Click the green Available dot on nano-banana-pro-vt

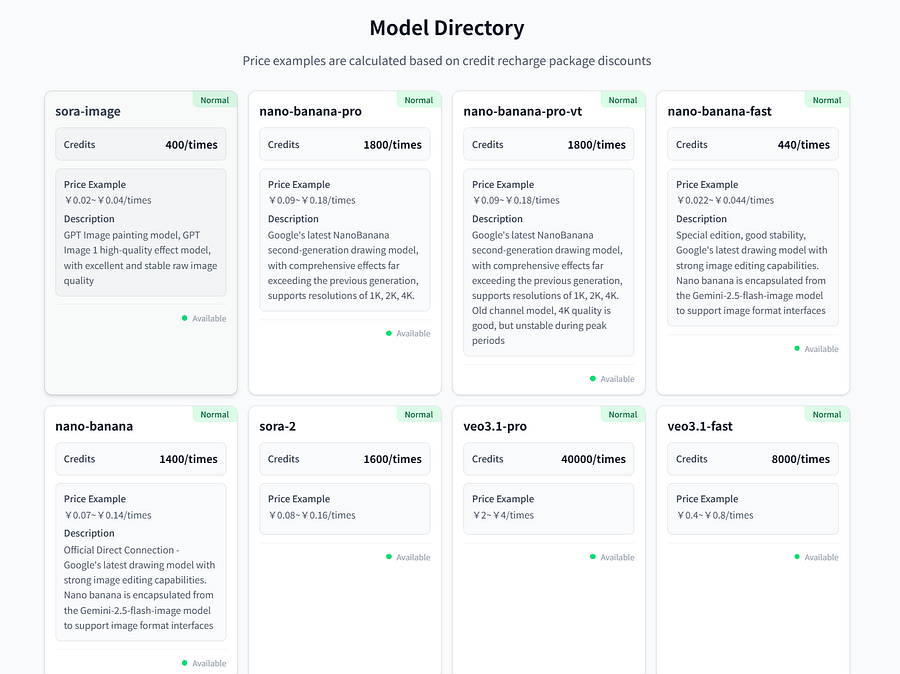(x=593, y=378)
